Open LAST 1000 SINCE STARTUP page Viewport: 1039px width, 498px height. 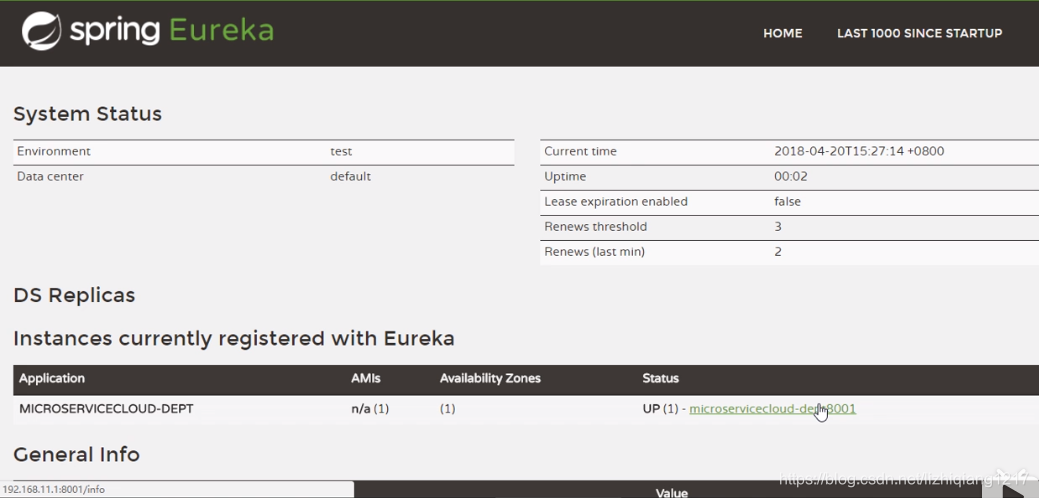coord(920,33)
